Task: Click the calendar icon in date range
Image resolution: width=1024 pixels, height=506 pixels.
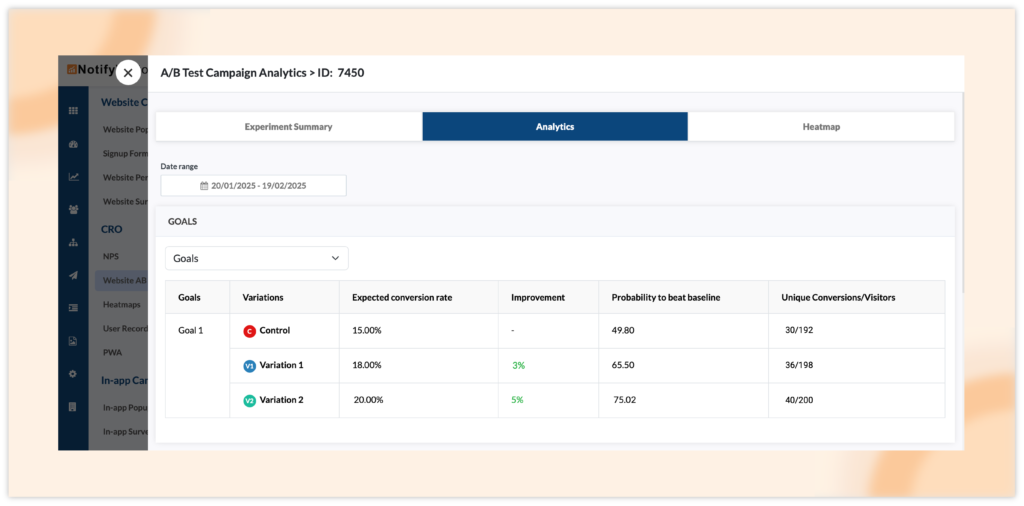Action: [x=204, y=185]
